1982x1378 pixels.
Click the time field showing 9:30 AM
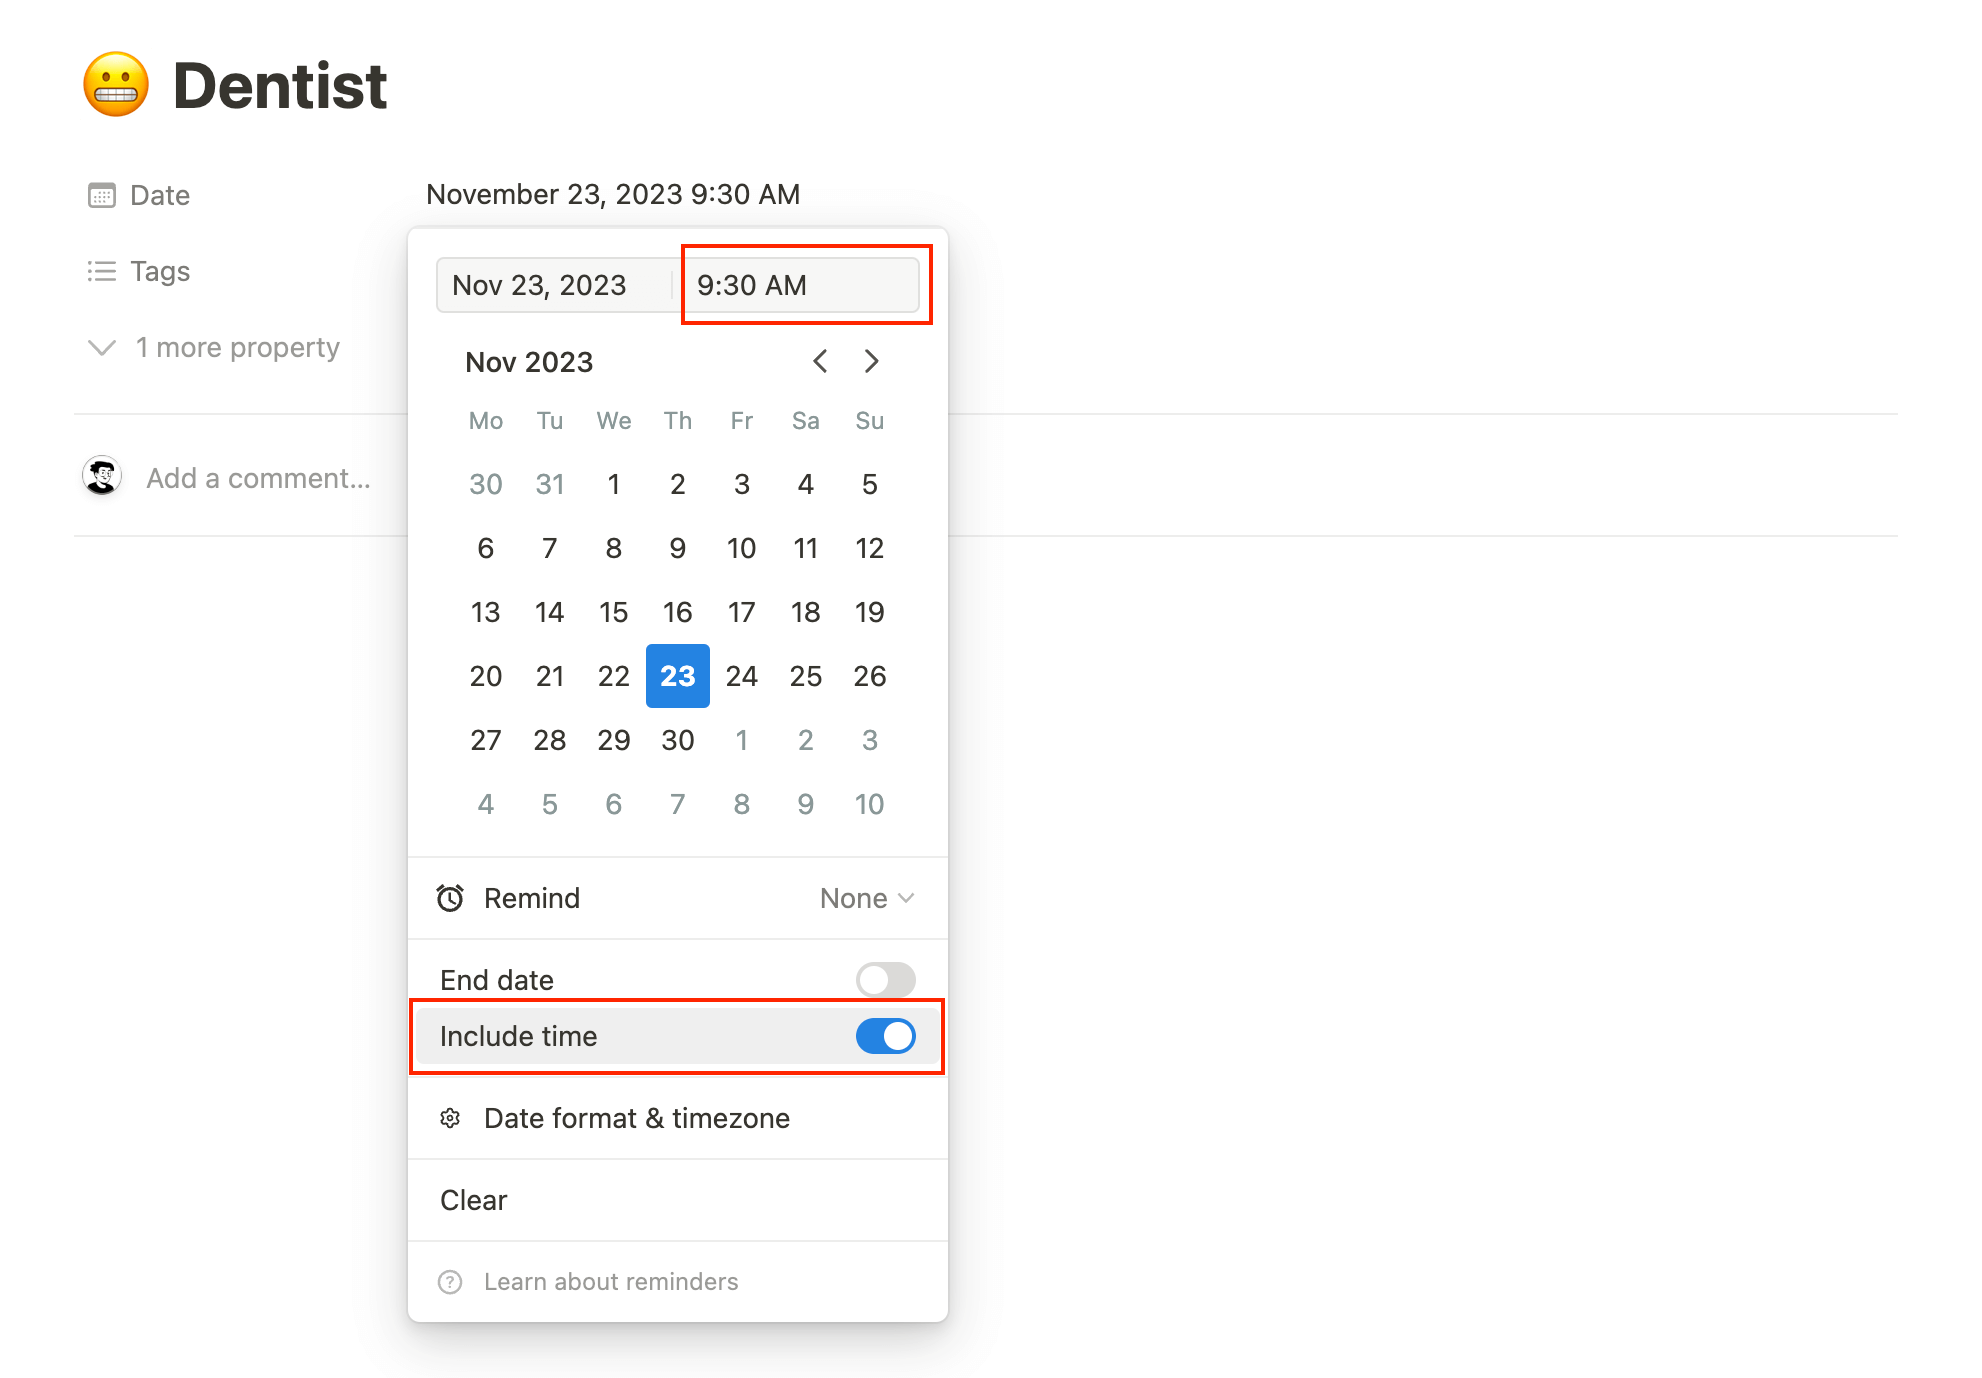[803, 285]
